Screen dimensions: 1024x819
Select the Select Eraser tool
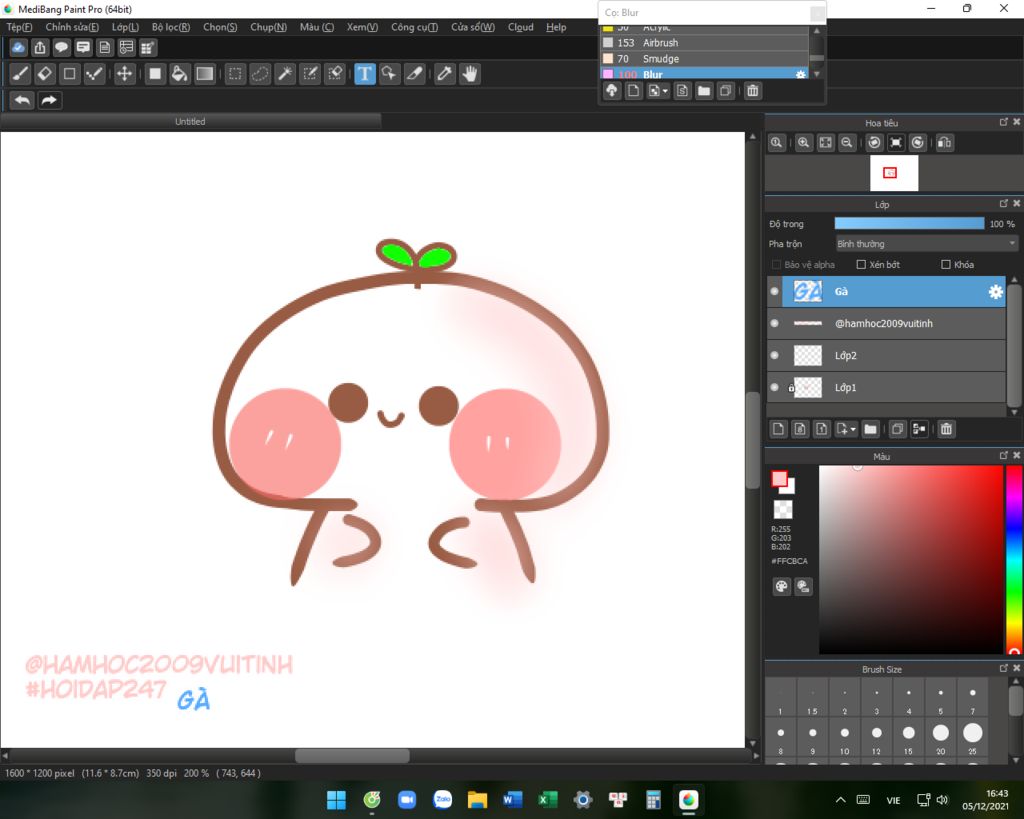[335, 74]
